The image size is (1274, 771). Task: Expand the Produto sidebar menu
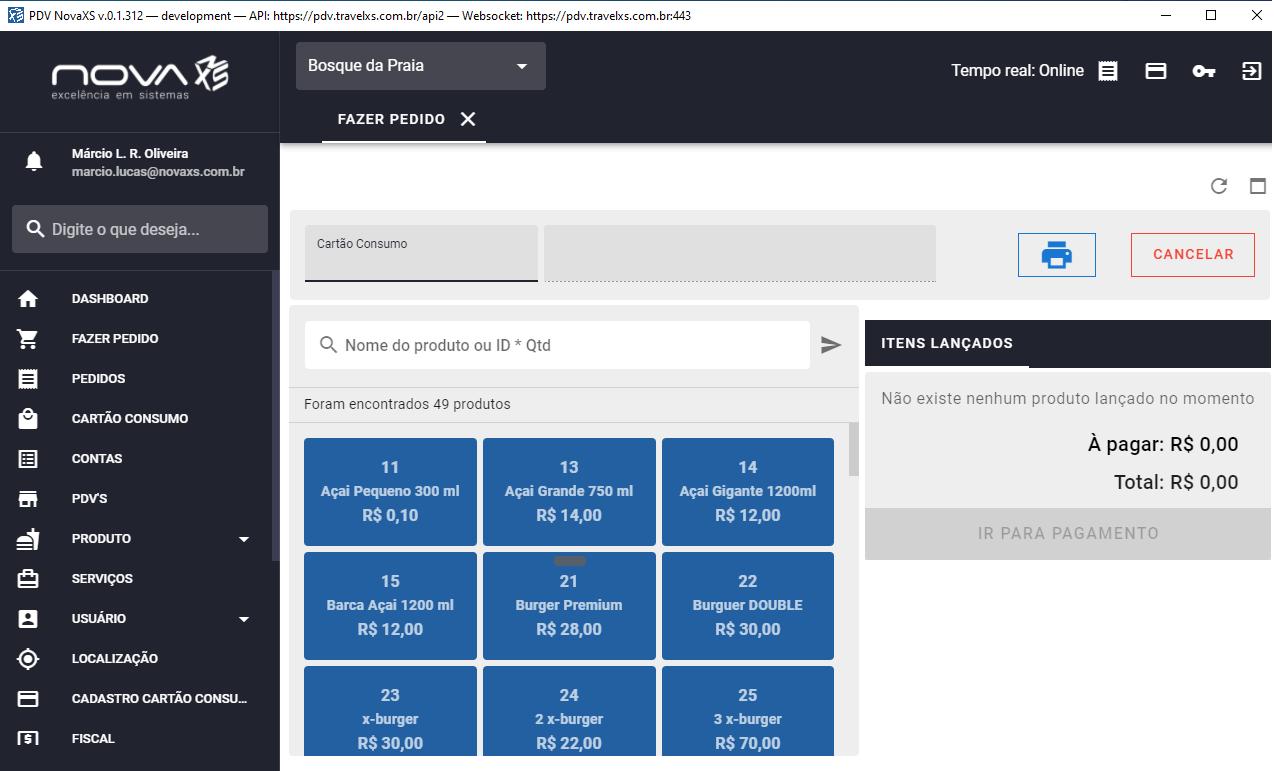click(x=244, y=539)
